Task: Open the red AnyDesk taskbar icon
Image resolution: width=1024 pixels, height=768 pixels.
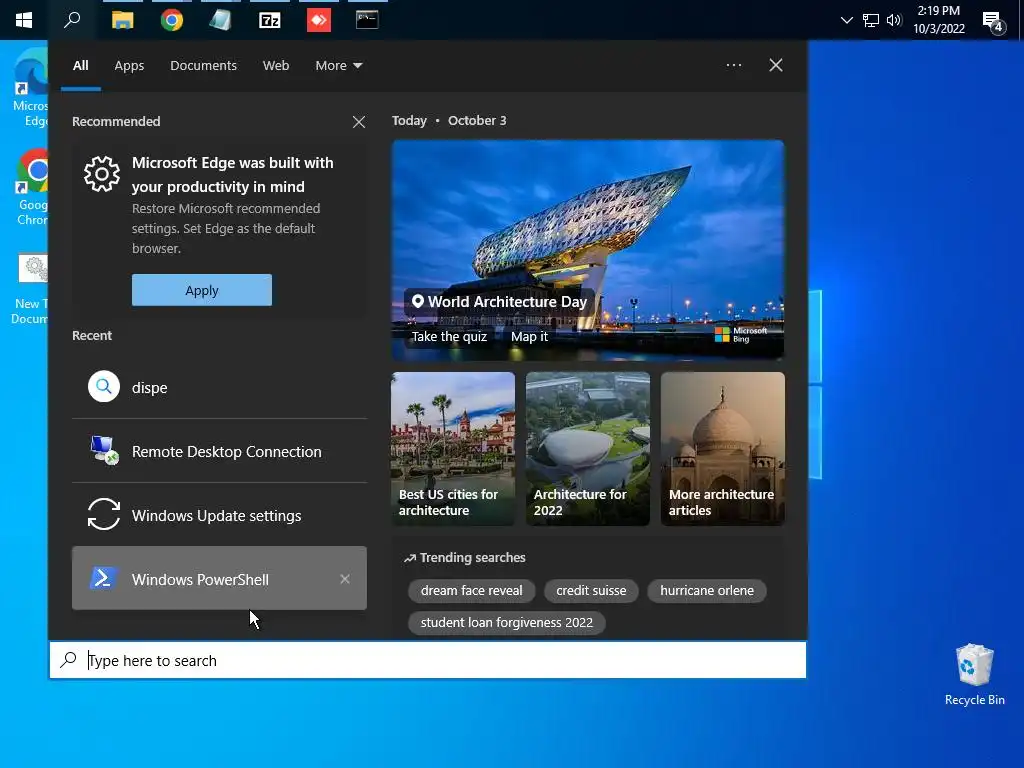Action: click(x=319, y=20)
